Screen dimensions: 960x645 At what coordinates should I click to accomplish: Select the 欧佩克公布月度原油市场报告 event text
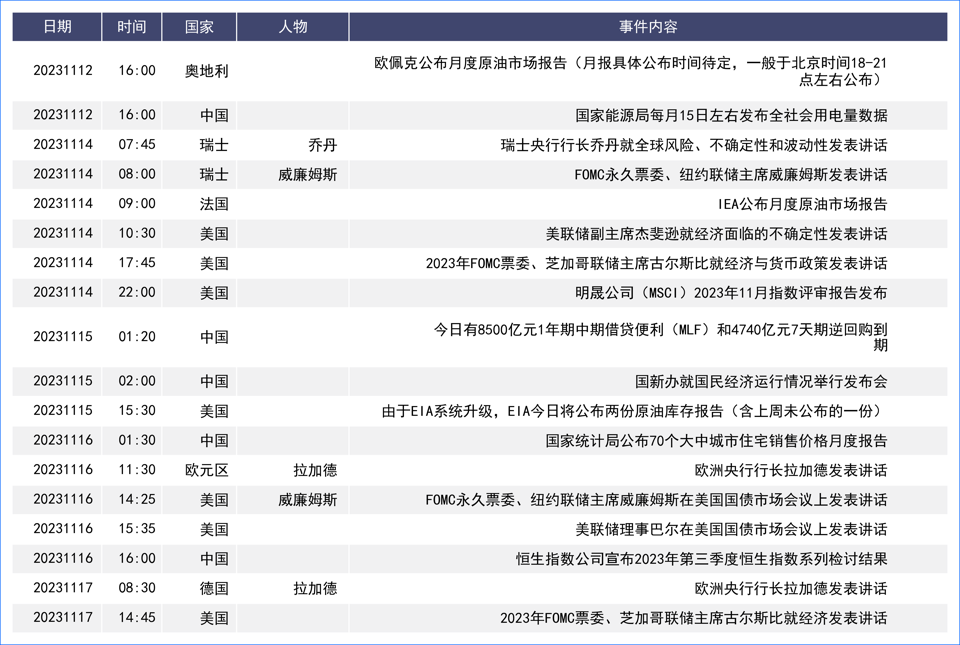[x=631, y=71]
